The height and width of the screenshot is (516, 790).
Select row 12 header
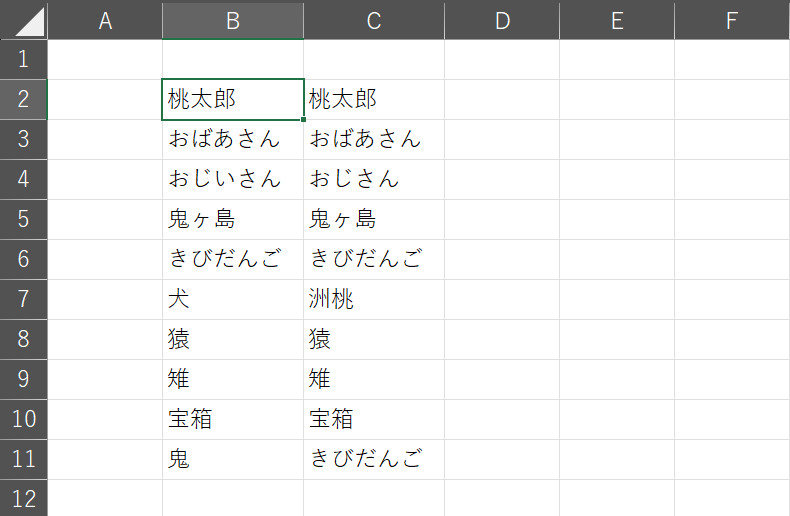click(24, 498)
